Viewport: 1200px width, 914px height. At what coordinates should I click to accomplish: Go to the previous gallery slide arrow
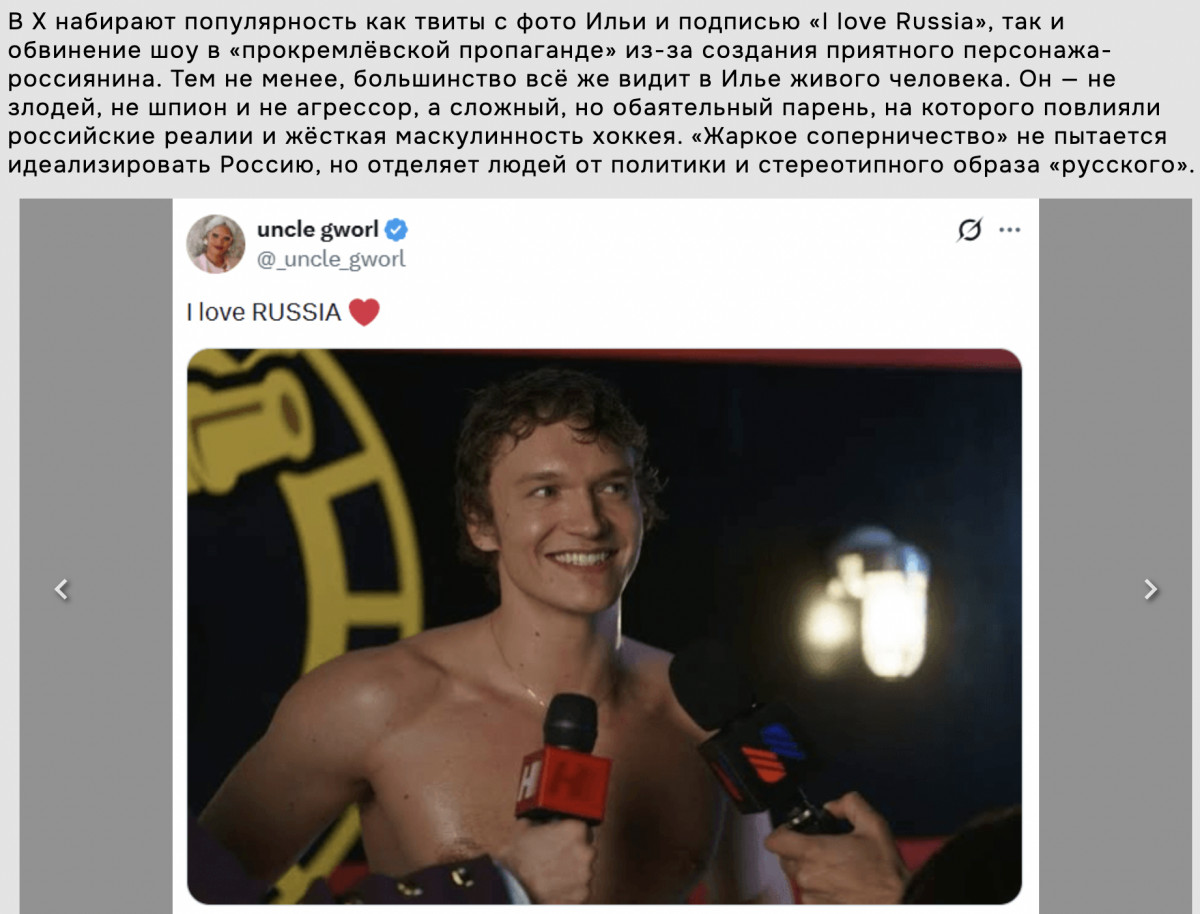tap(62, 590)
